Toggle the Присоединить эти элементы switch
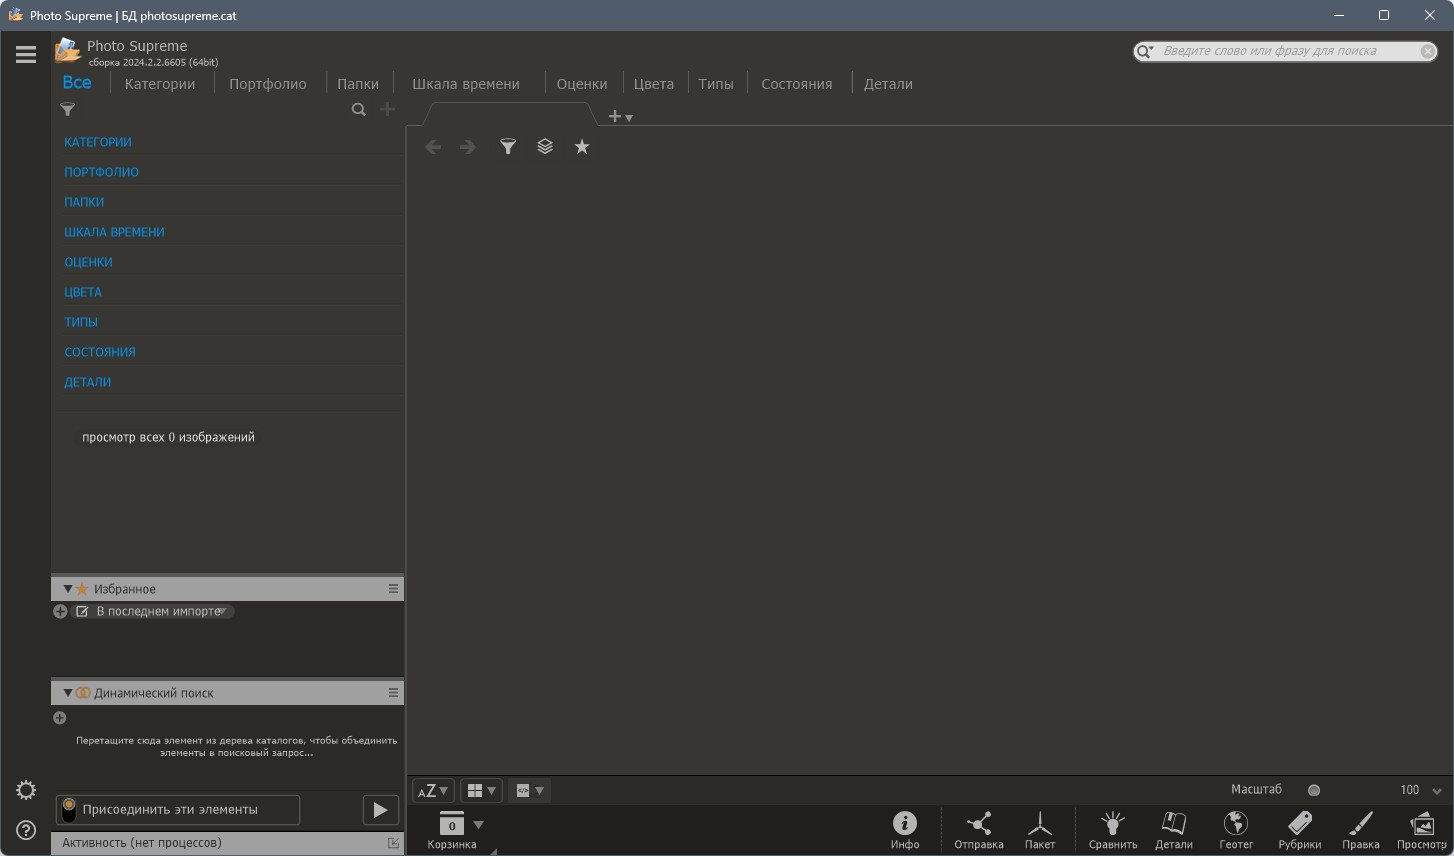This screenshot has width=1454, height=856. coord(69,809)
